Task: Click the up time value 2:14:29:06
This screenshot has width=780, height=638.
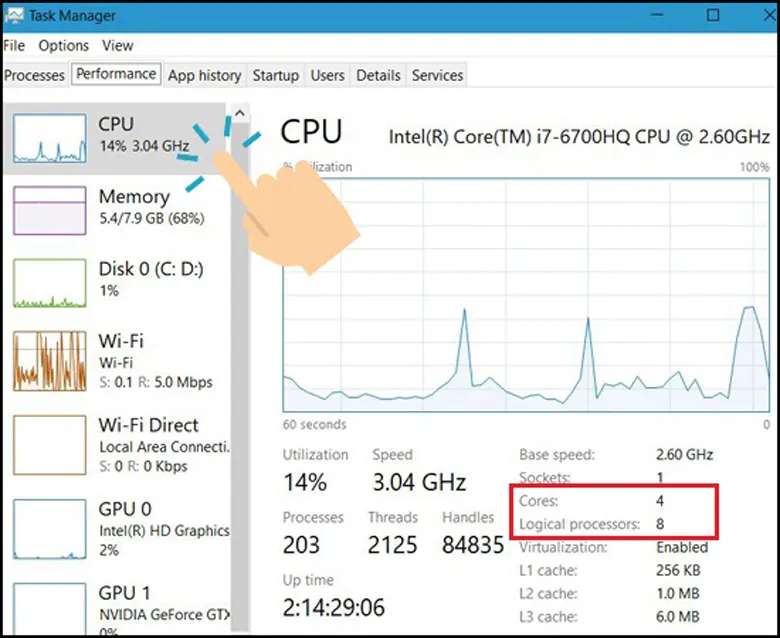Action: pyautogui.click(x=334, y=608)
